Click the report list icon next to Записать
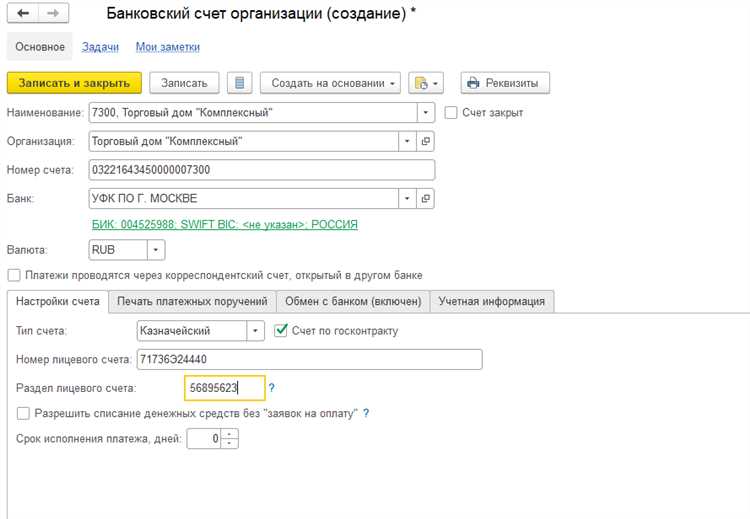This screenshot has height=519, width=750. tap(239, 83)
